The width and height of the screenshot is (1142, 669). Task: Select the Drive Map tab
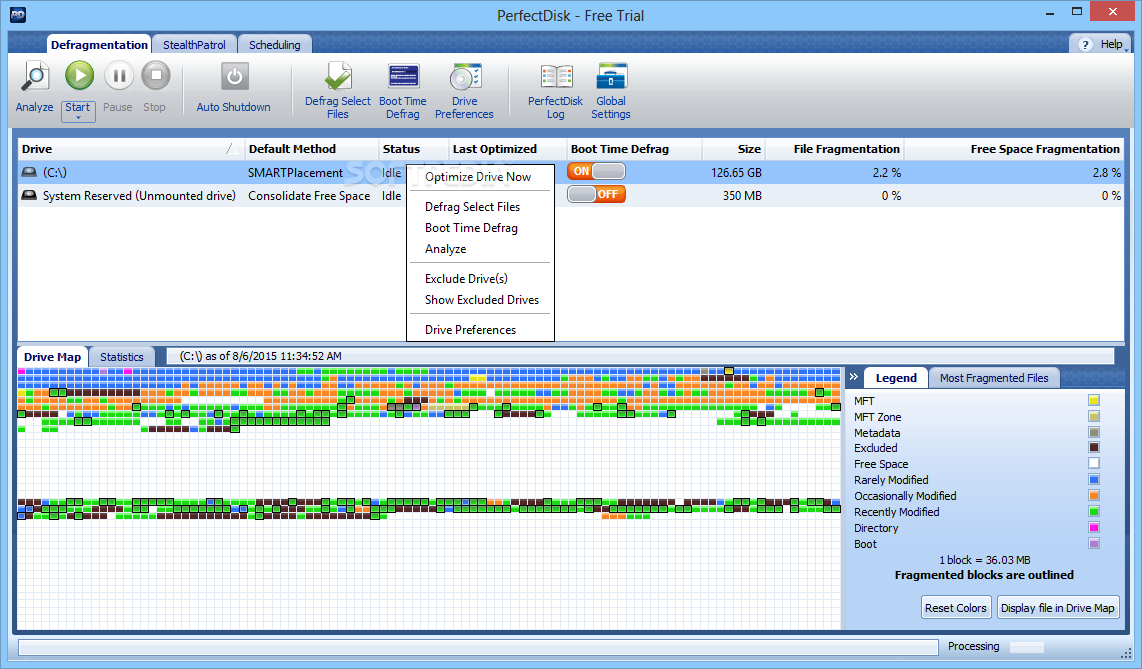pyautogui.click(x=52, y=357)
